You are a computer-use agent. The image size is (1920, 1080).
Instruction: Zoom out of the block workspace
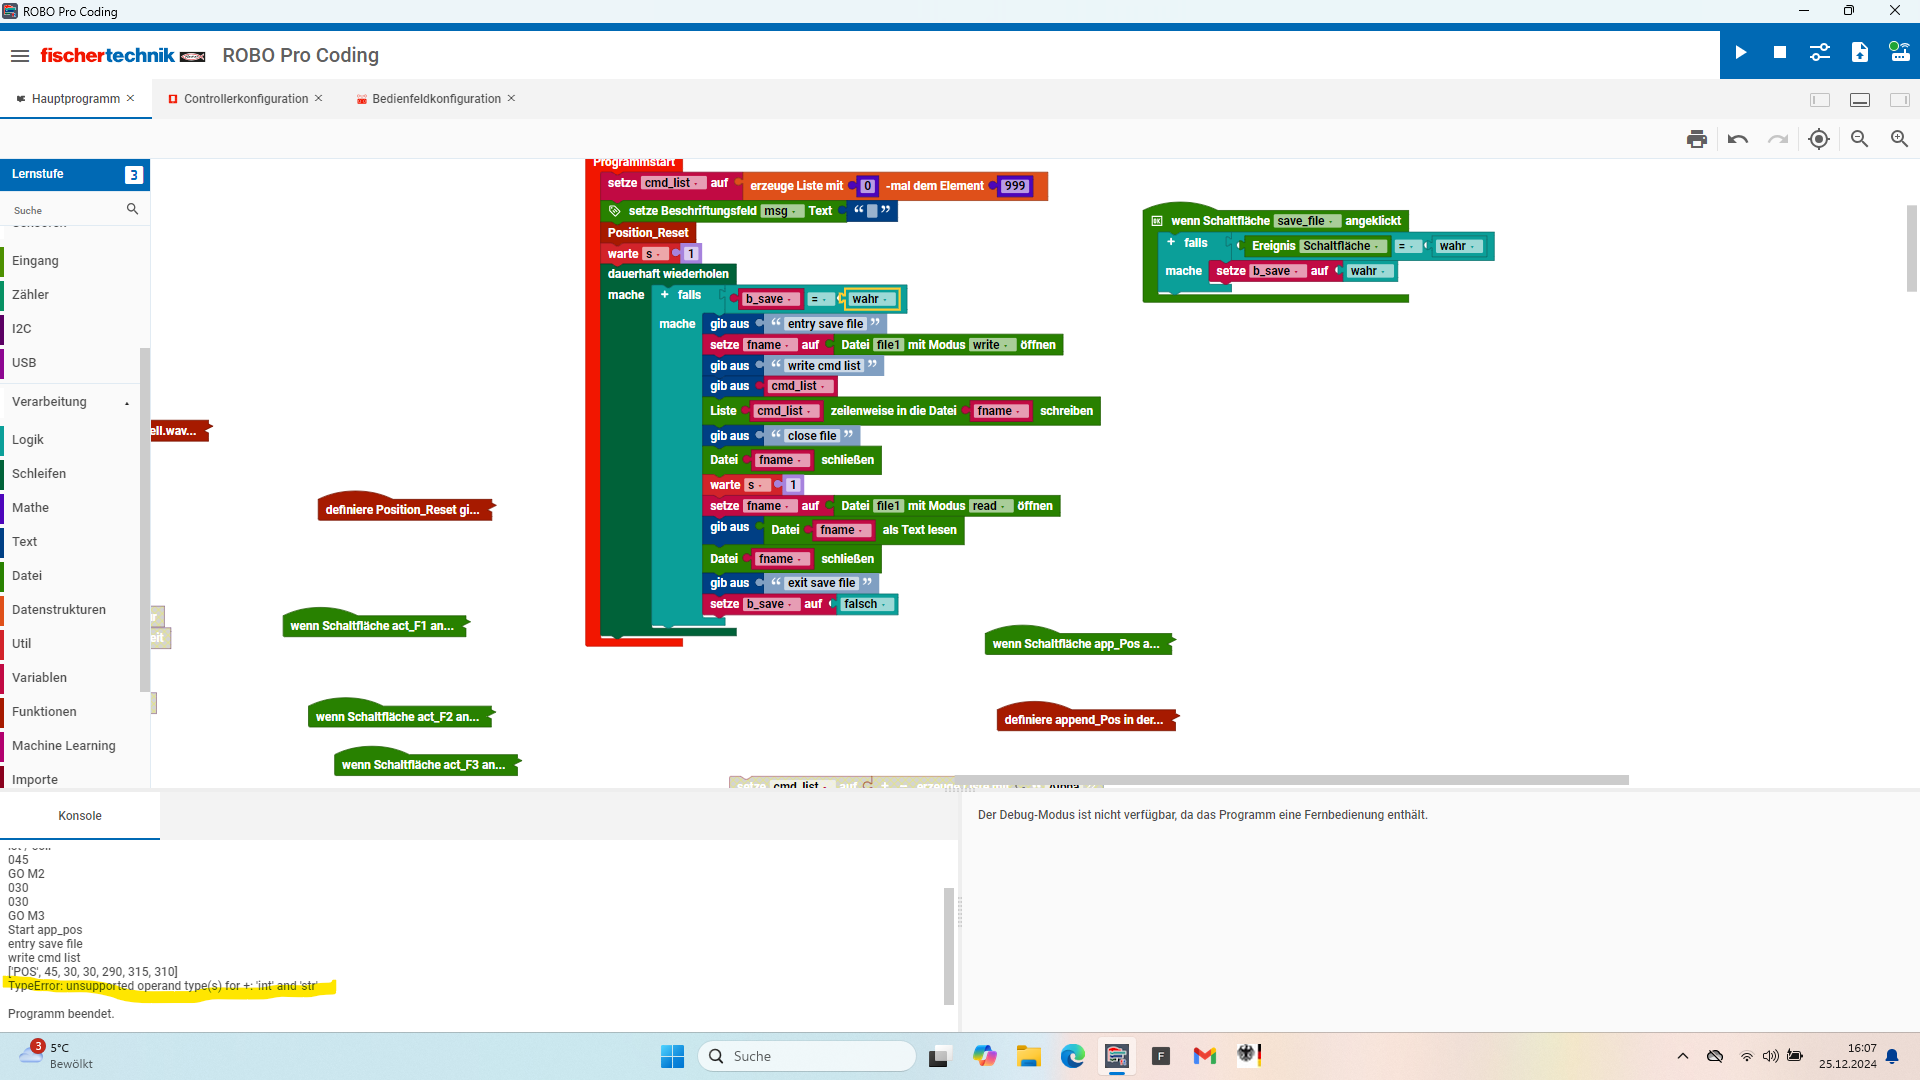click(x=1859, y=139)
